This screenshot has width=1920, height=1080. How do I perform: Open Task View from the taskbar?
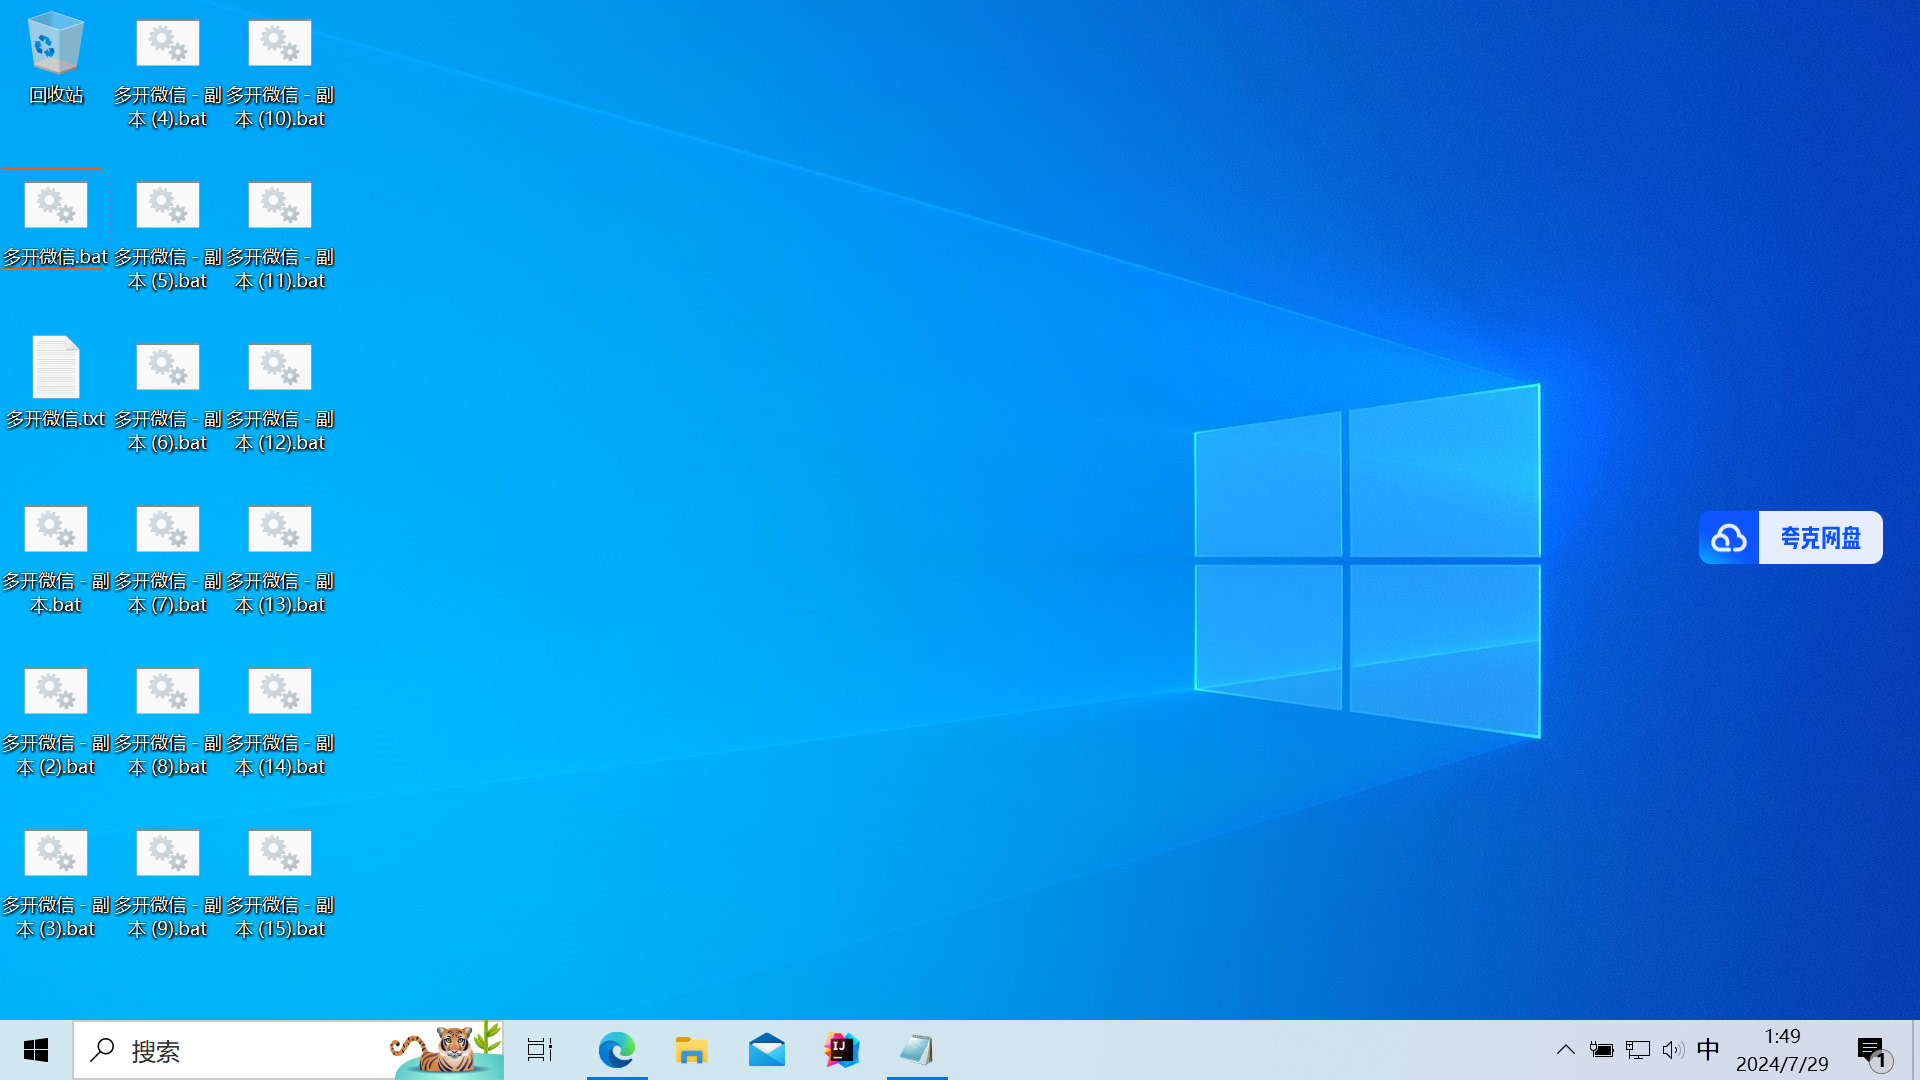[x=540, y=1050]
